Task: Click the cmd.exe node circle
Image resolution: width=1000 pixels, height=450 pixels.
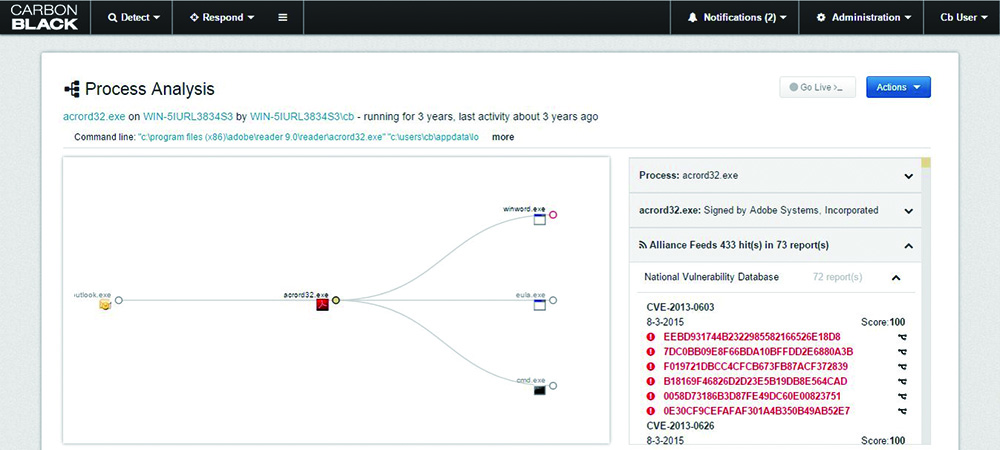Action: 553,386
